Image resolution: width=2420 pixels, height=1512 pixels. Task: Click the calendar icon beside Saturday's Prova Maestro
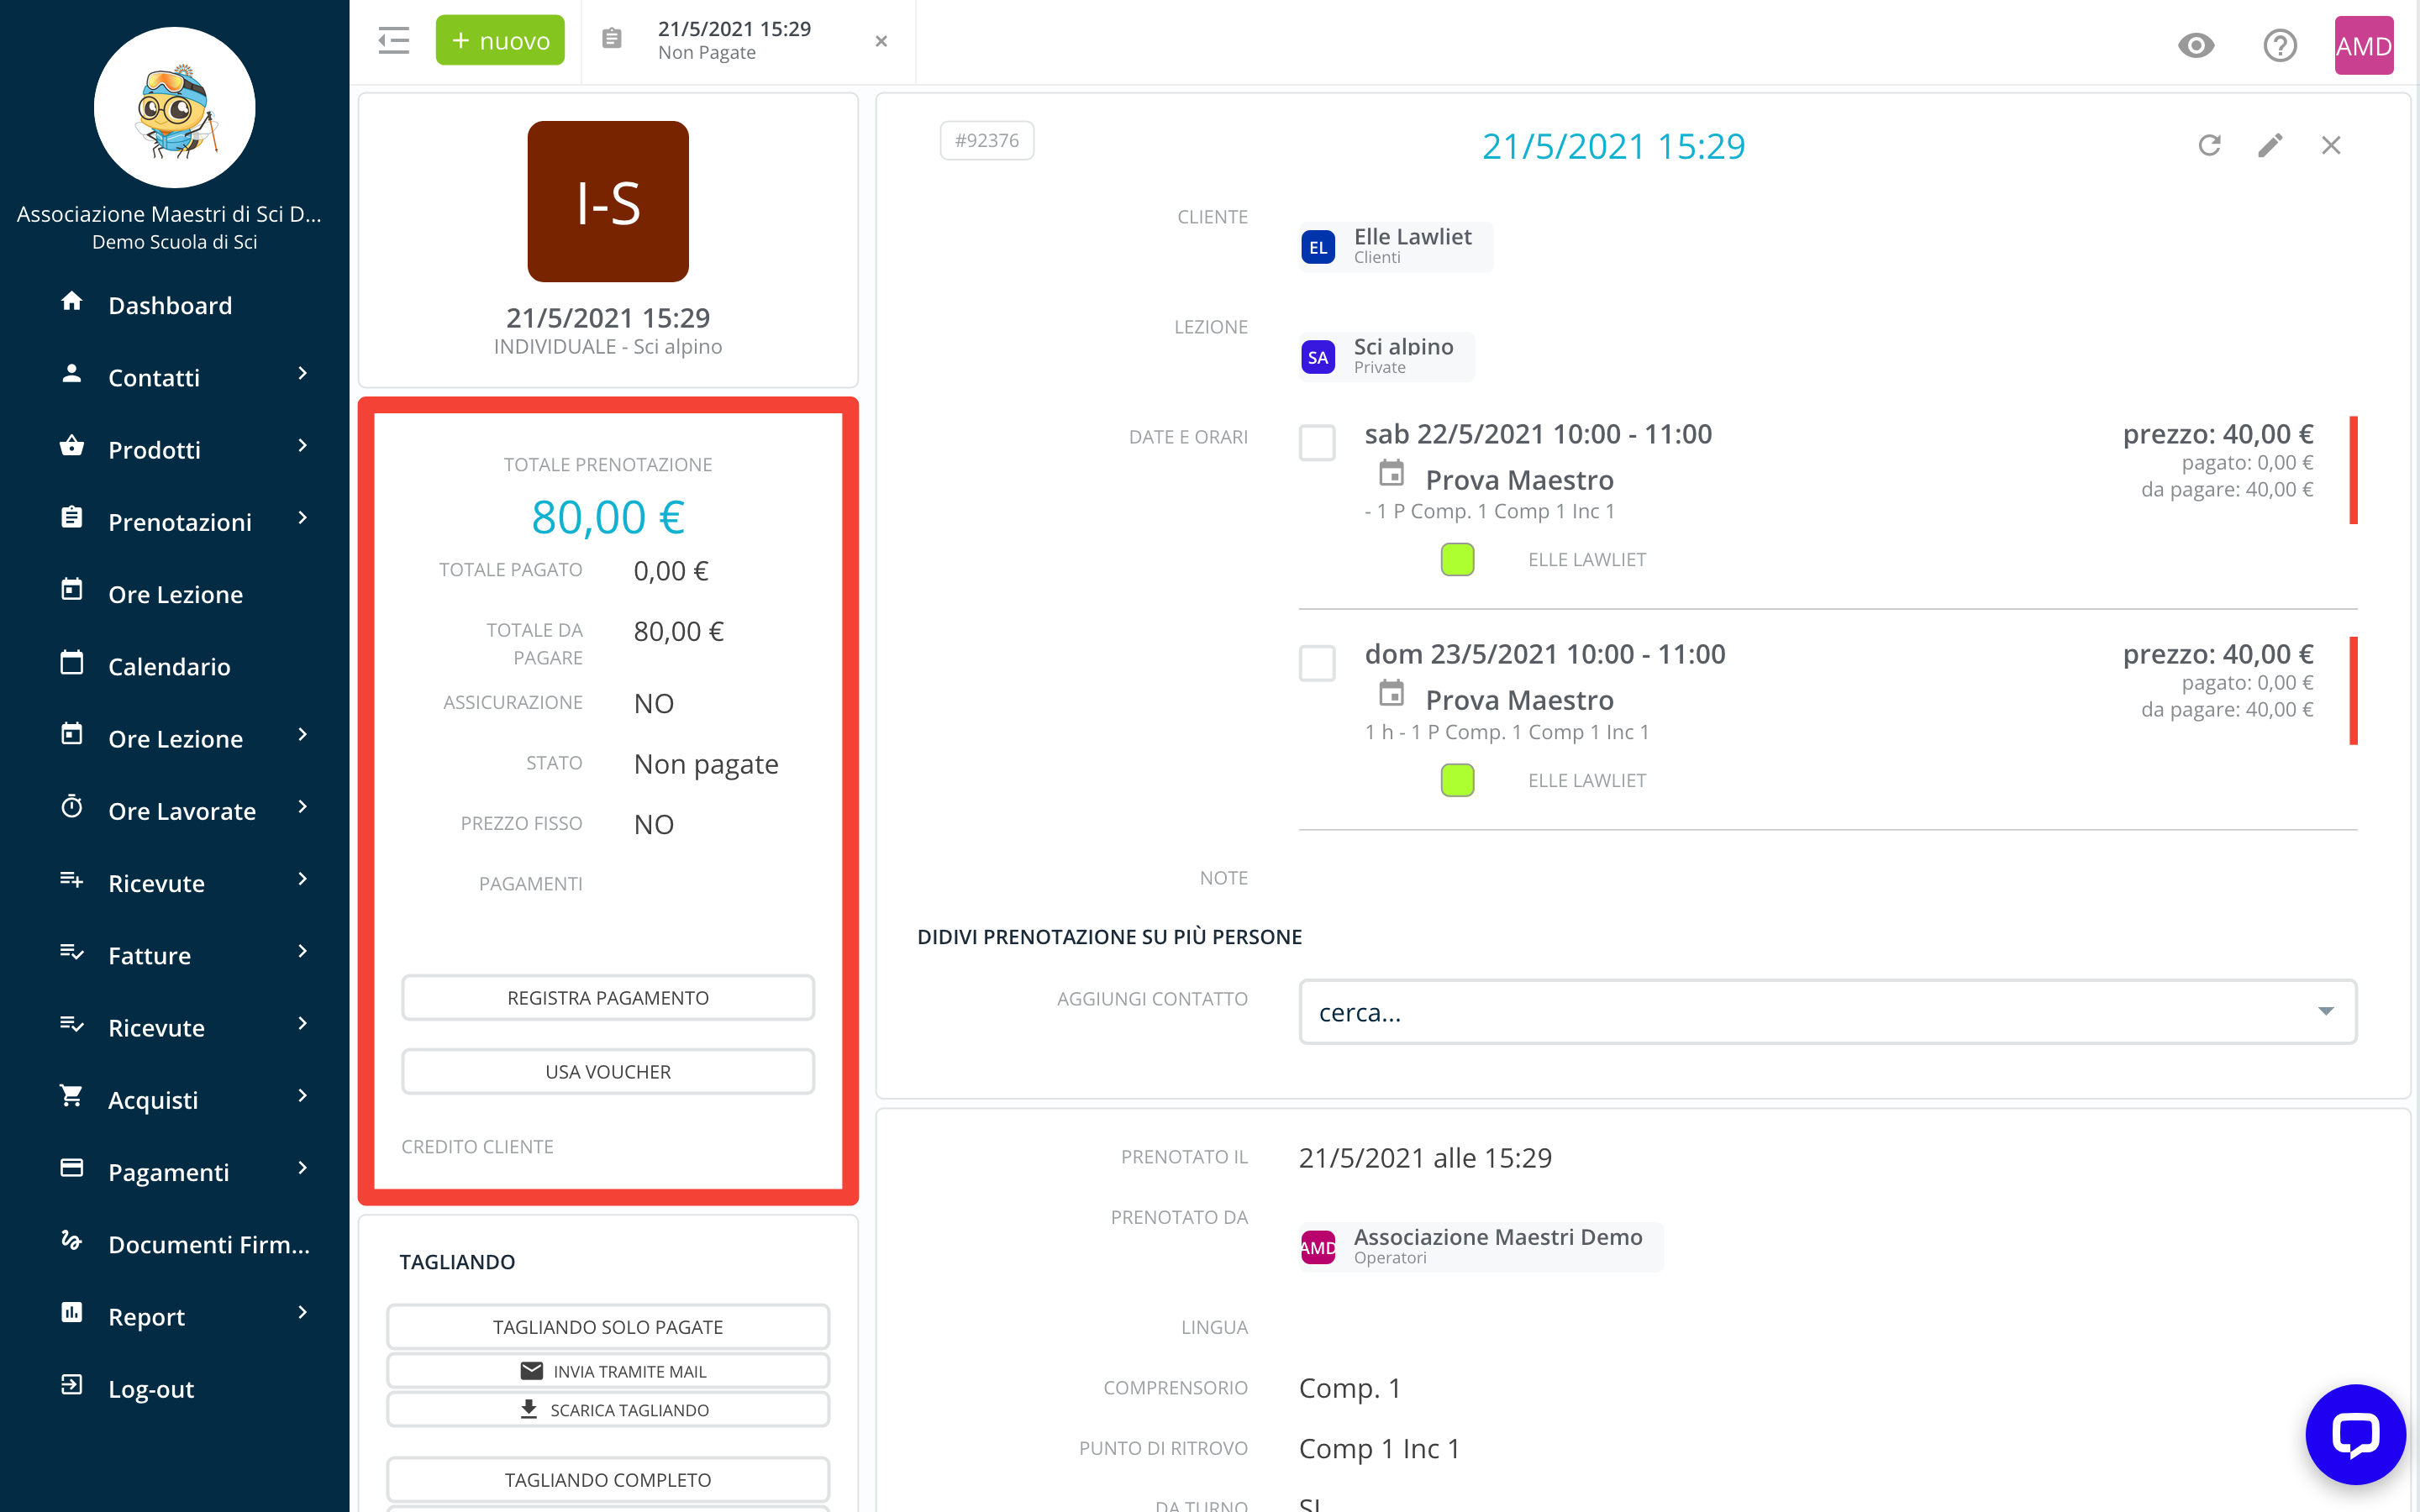tap(1391, 473)
